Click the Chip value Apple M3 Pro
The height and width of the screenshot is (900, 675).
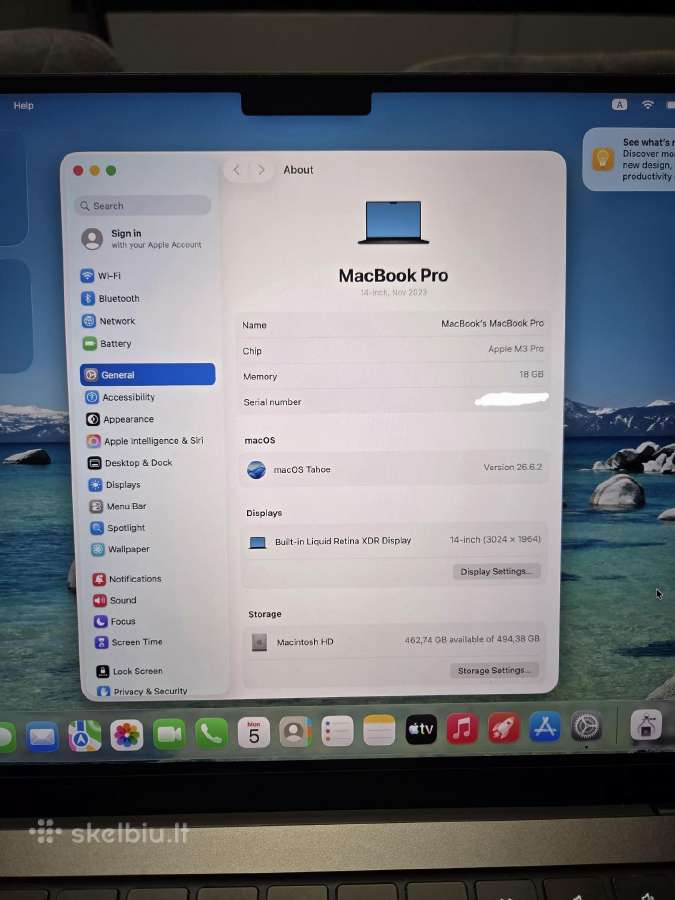[515, 348]
